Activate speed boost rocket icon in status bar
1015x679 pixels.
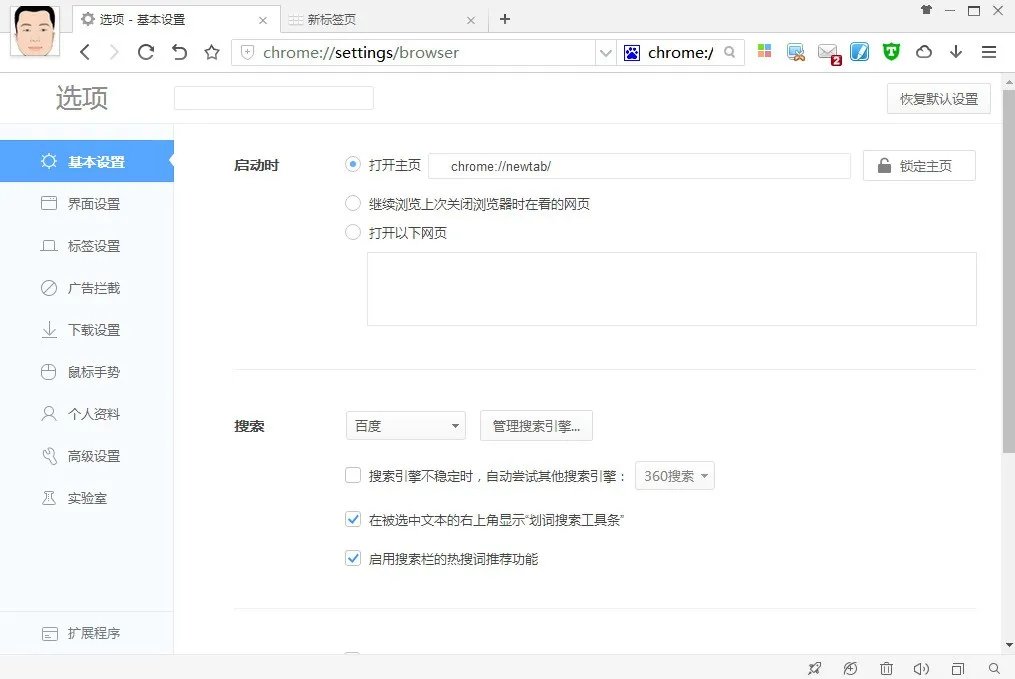pyautogui.click(x=814, y=668)
